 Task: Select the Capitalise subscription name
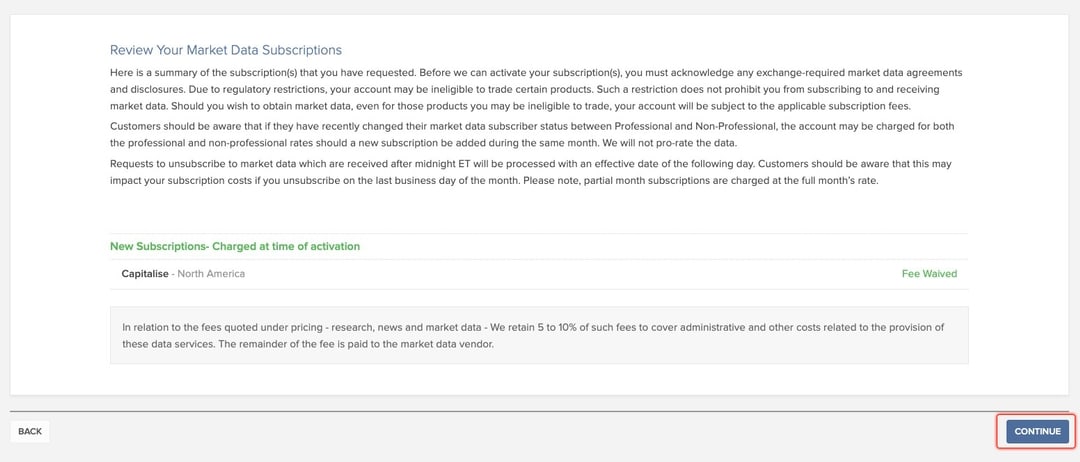point(145,273)
